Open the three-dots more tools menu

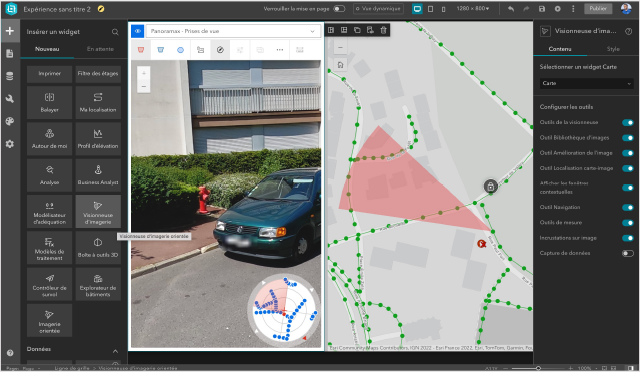280,50
